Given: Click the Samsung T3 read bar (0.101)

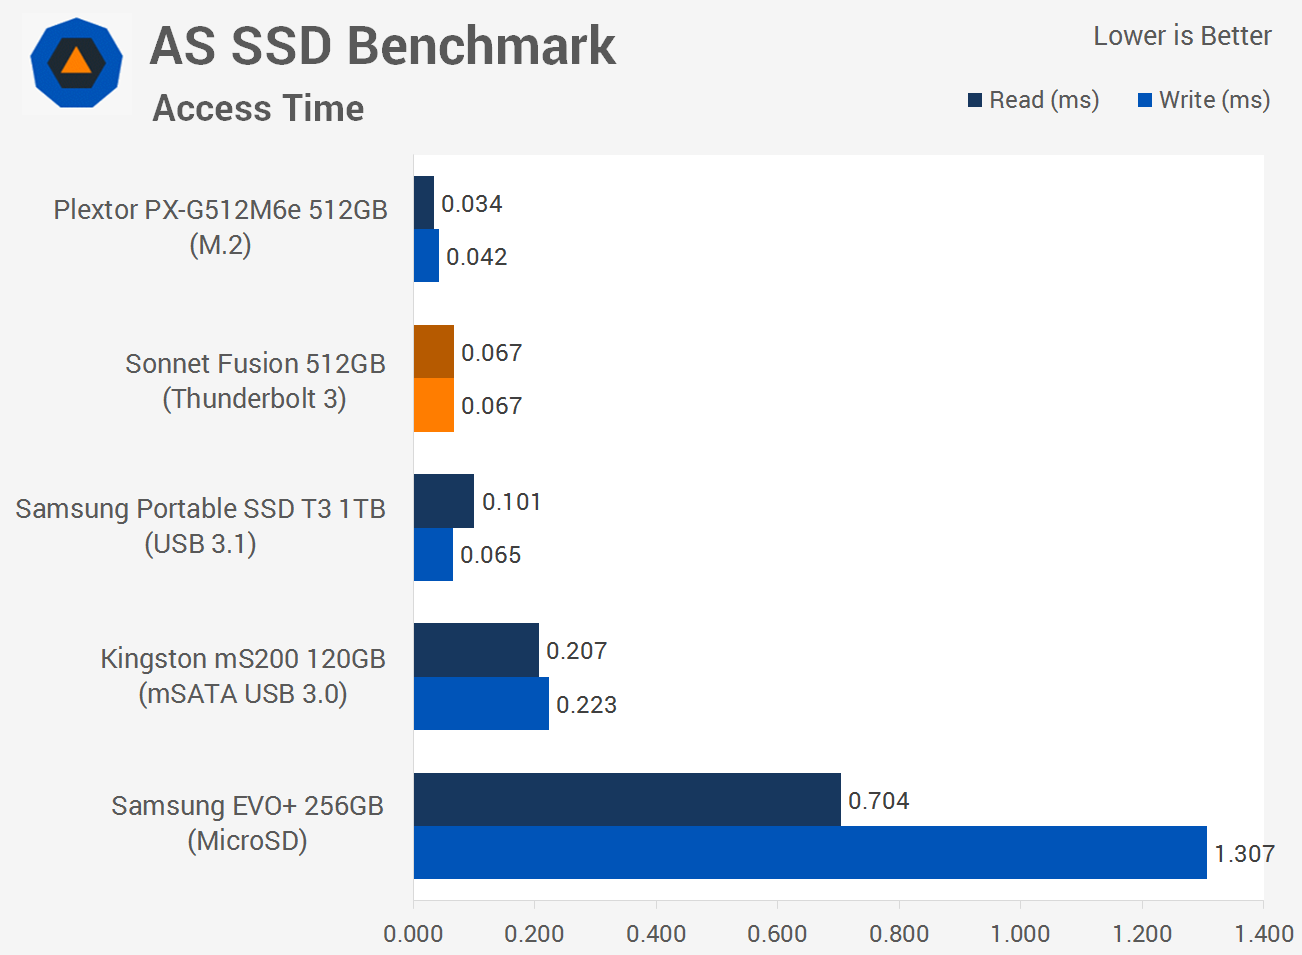Looking at the screenshot, I should (x=444, y=501).
